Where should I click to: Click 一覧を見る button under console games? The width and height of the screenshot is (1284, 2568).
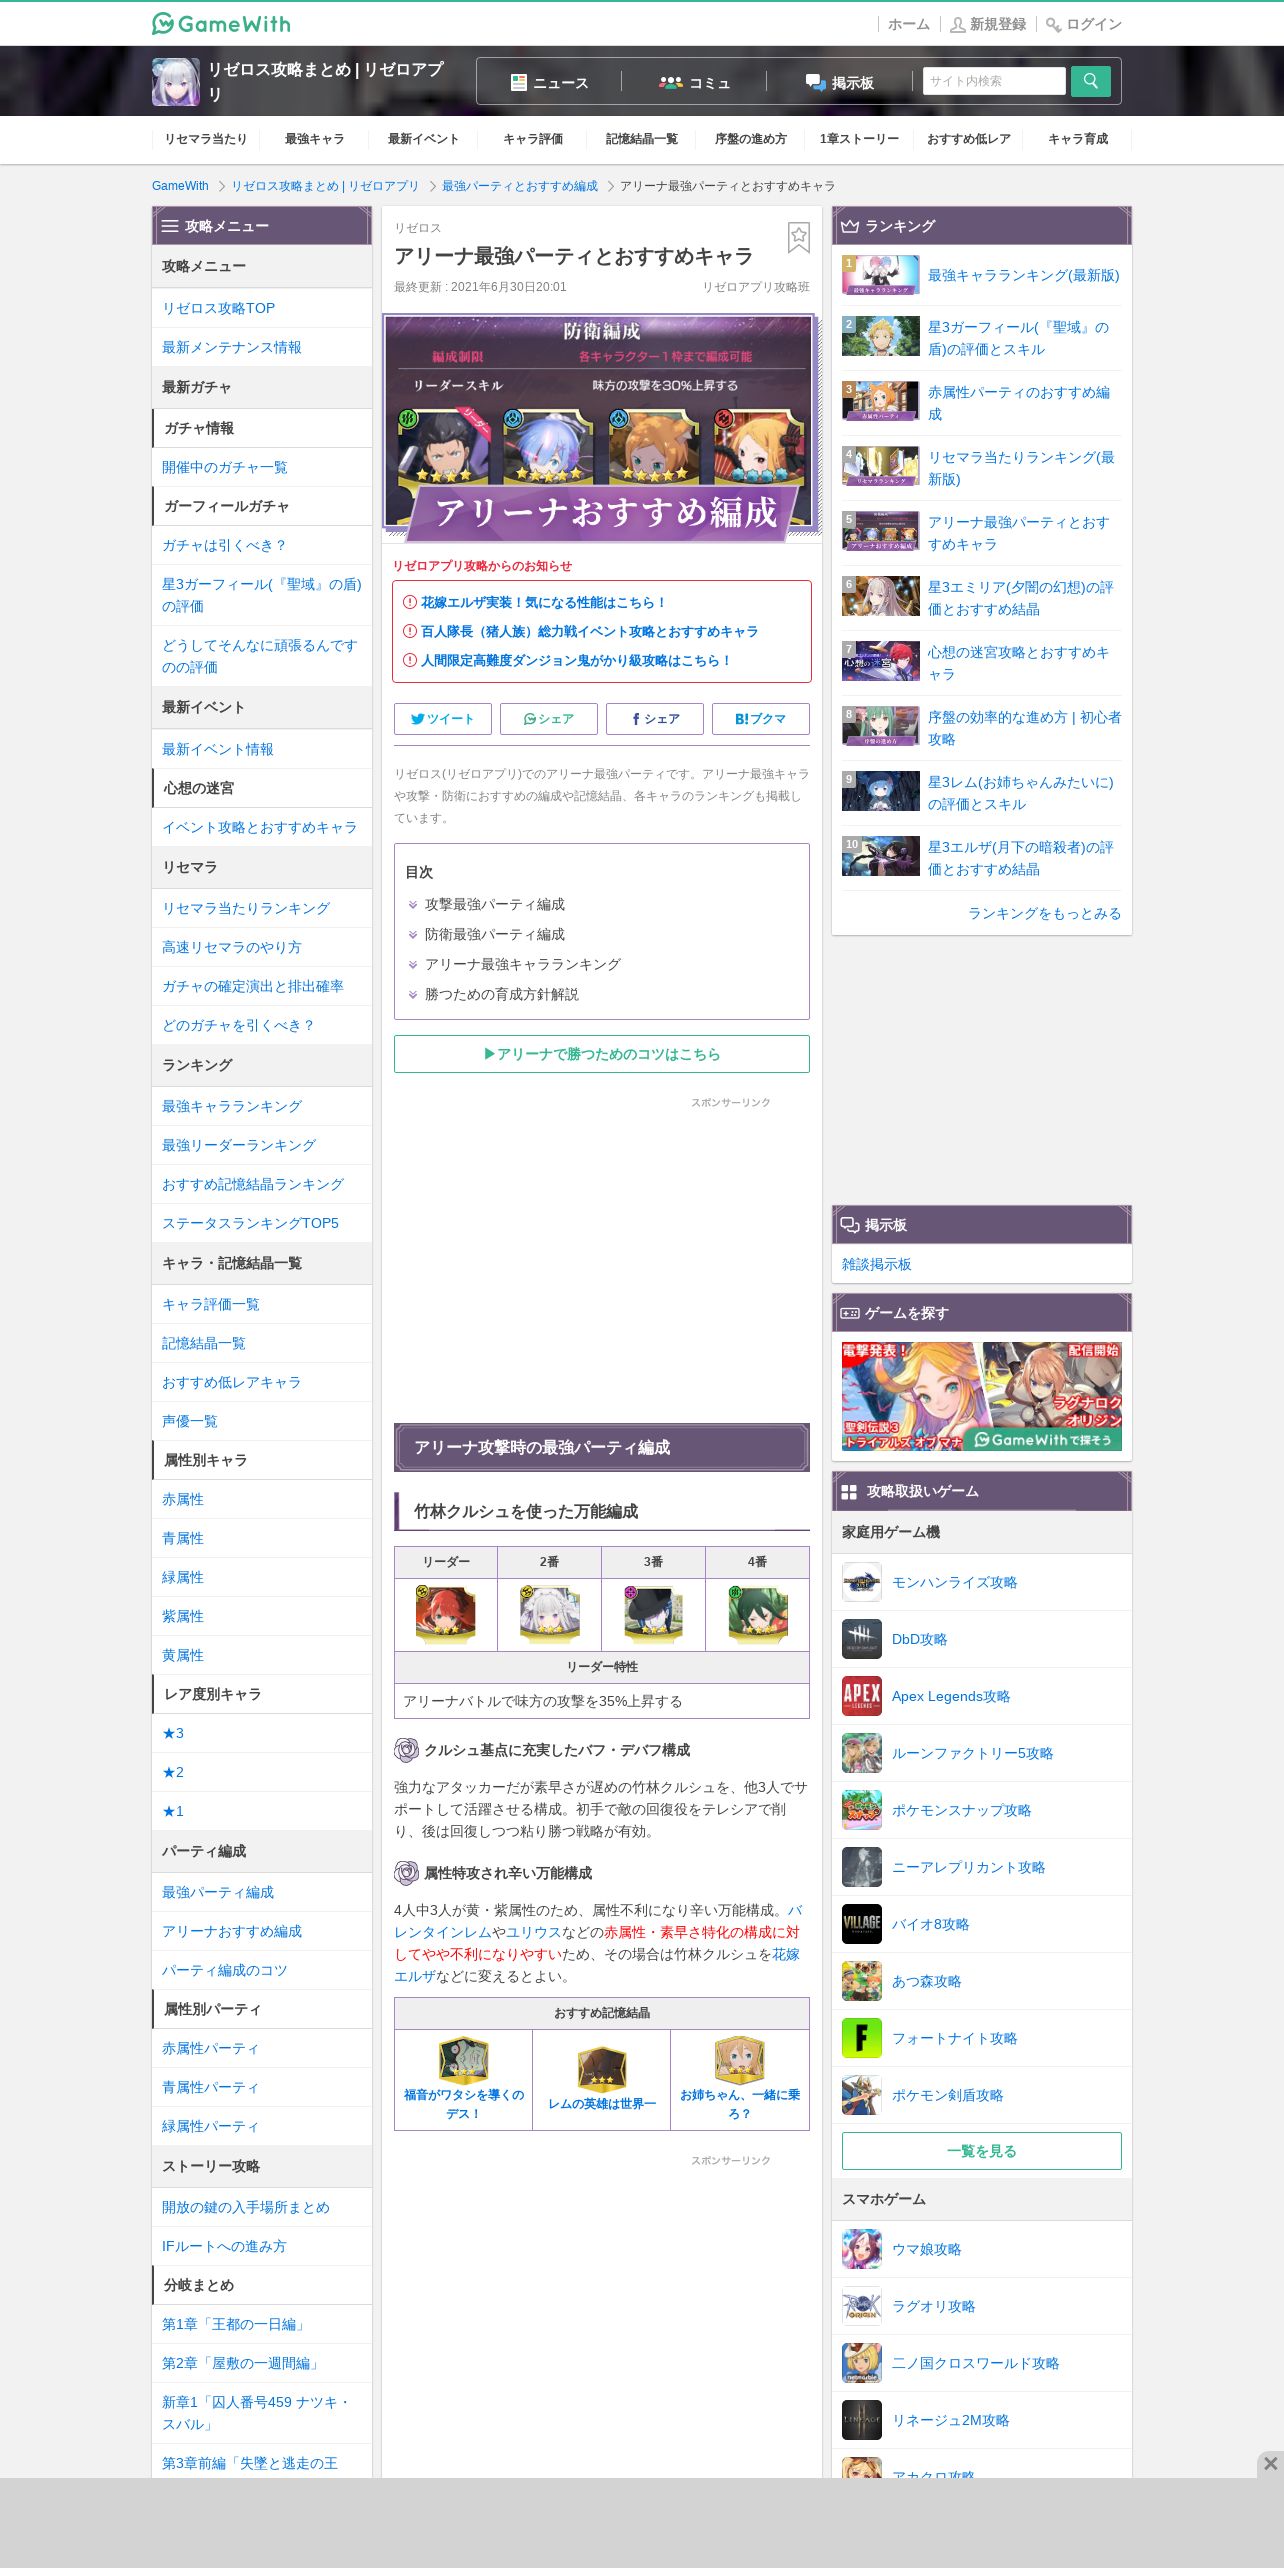pos(982,2151)
